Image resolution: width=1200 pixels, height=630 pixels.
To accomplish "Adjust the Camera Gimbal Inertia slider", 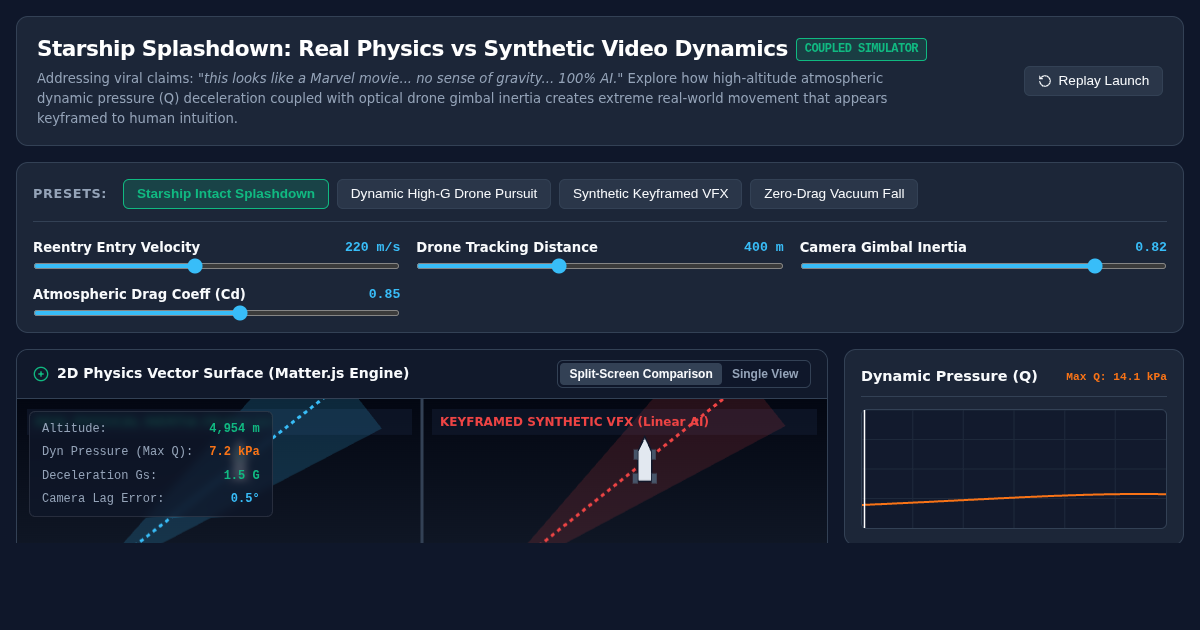I will 983,266.
